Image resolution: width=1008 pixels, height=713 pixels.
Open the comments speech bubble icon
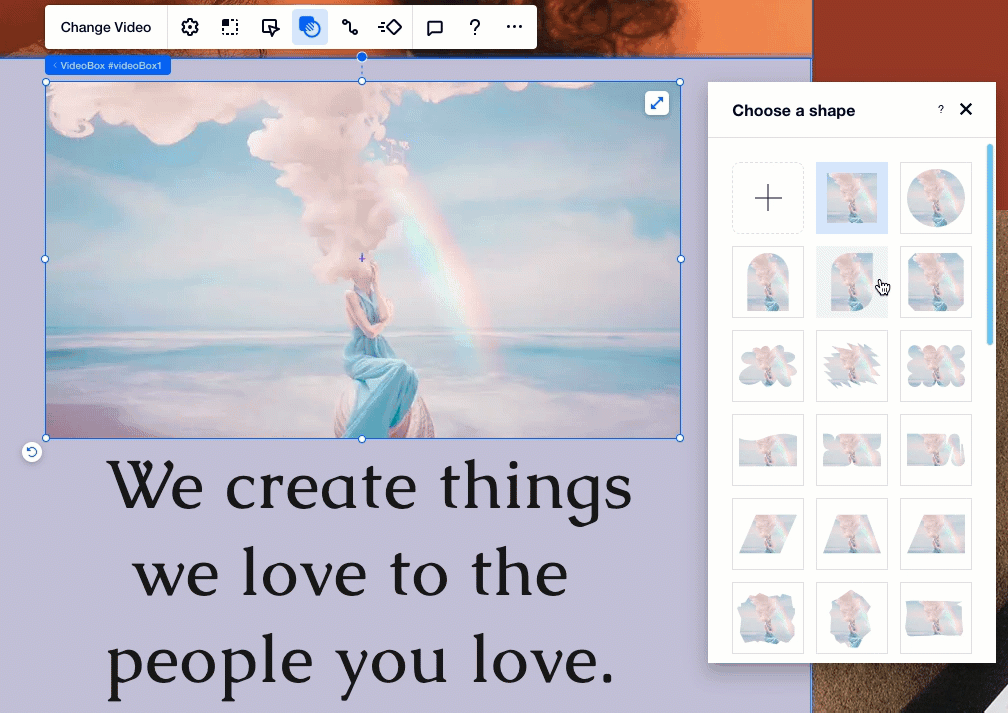click(435, 27)
